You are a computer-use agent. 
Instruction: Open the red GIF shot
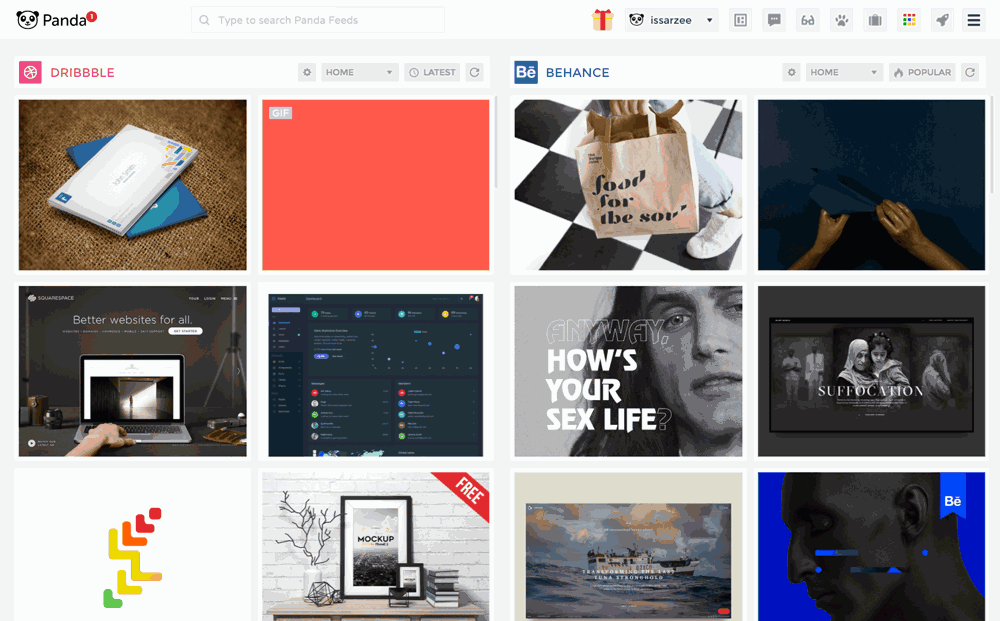coord(376,185)
